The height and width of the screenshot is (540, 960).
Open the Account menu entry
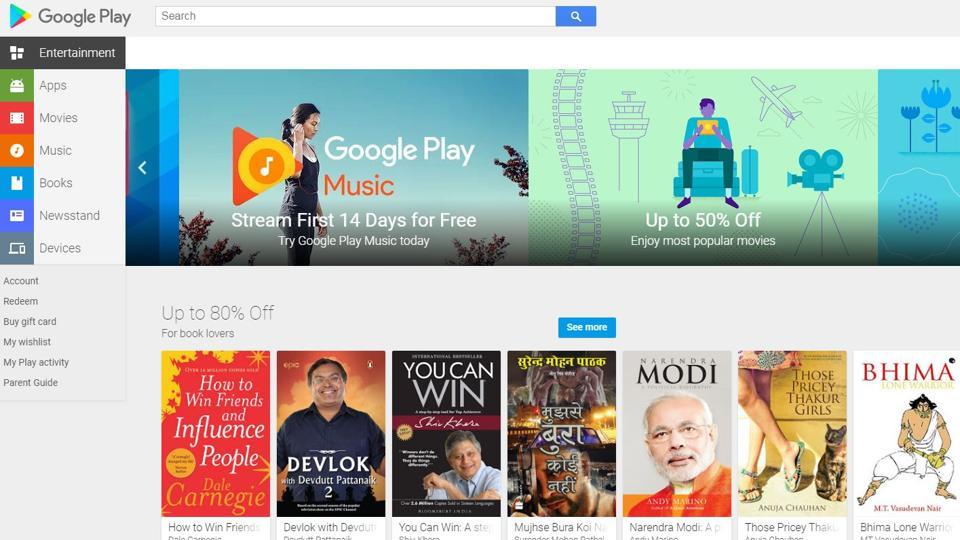(21, 281)
